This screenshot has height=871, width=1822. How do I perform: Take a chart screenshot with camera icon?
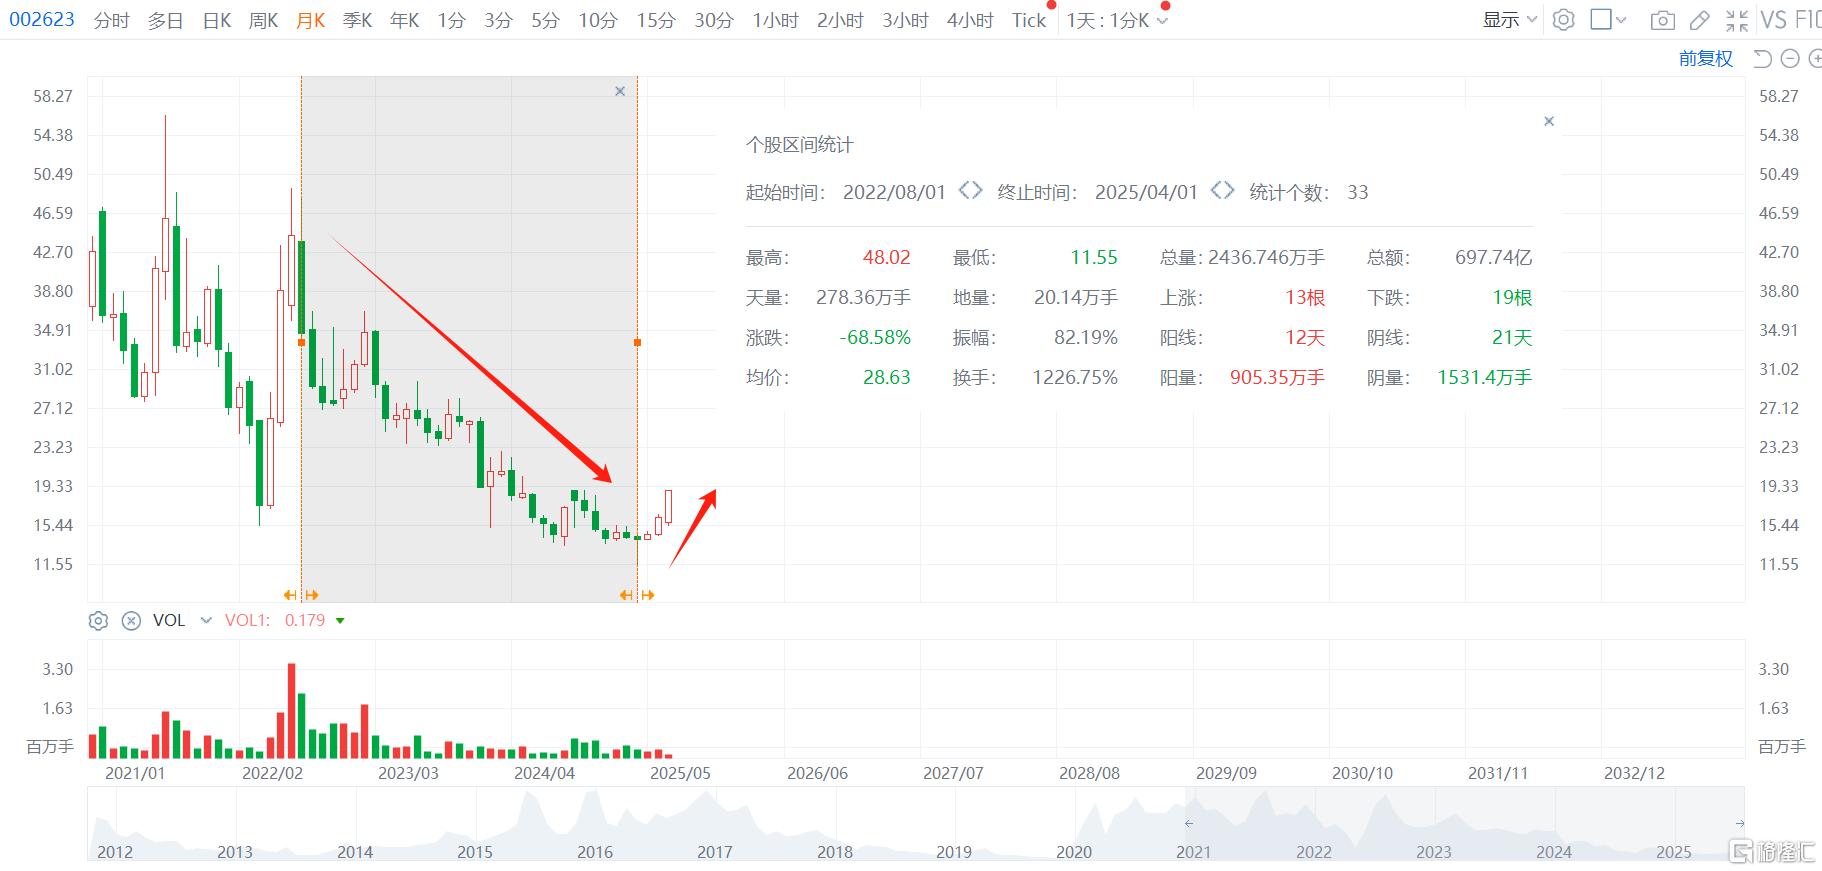1662,20
